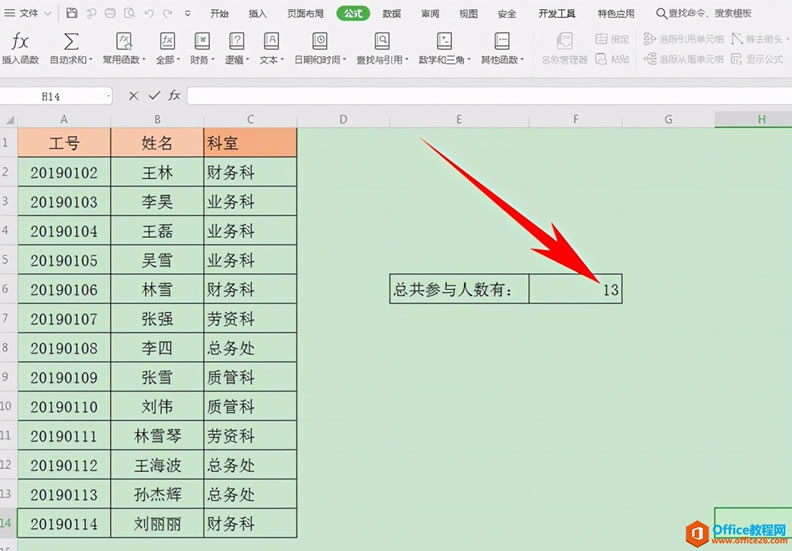Click the Undo arrow icon
The image size is (792, 551).
tap(148, 13)
